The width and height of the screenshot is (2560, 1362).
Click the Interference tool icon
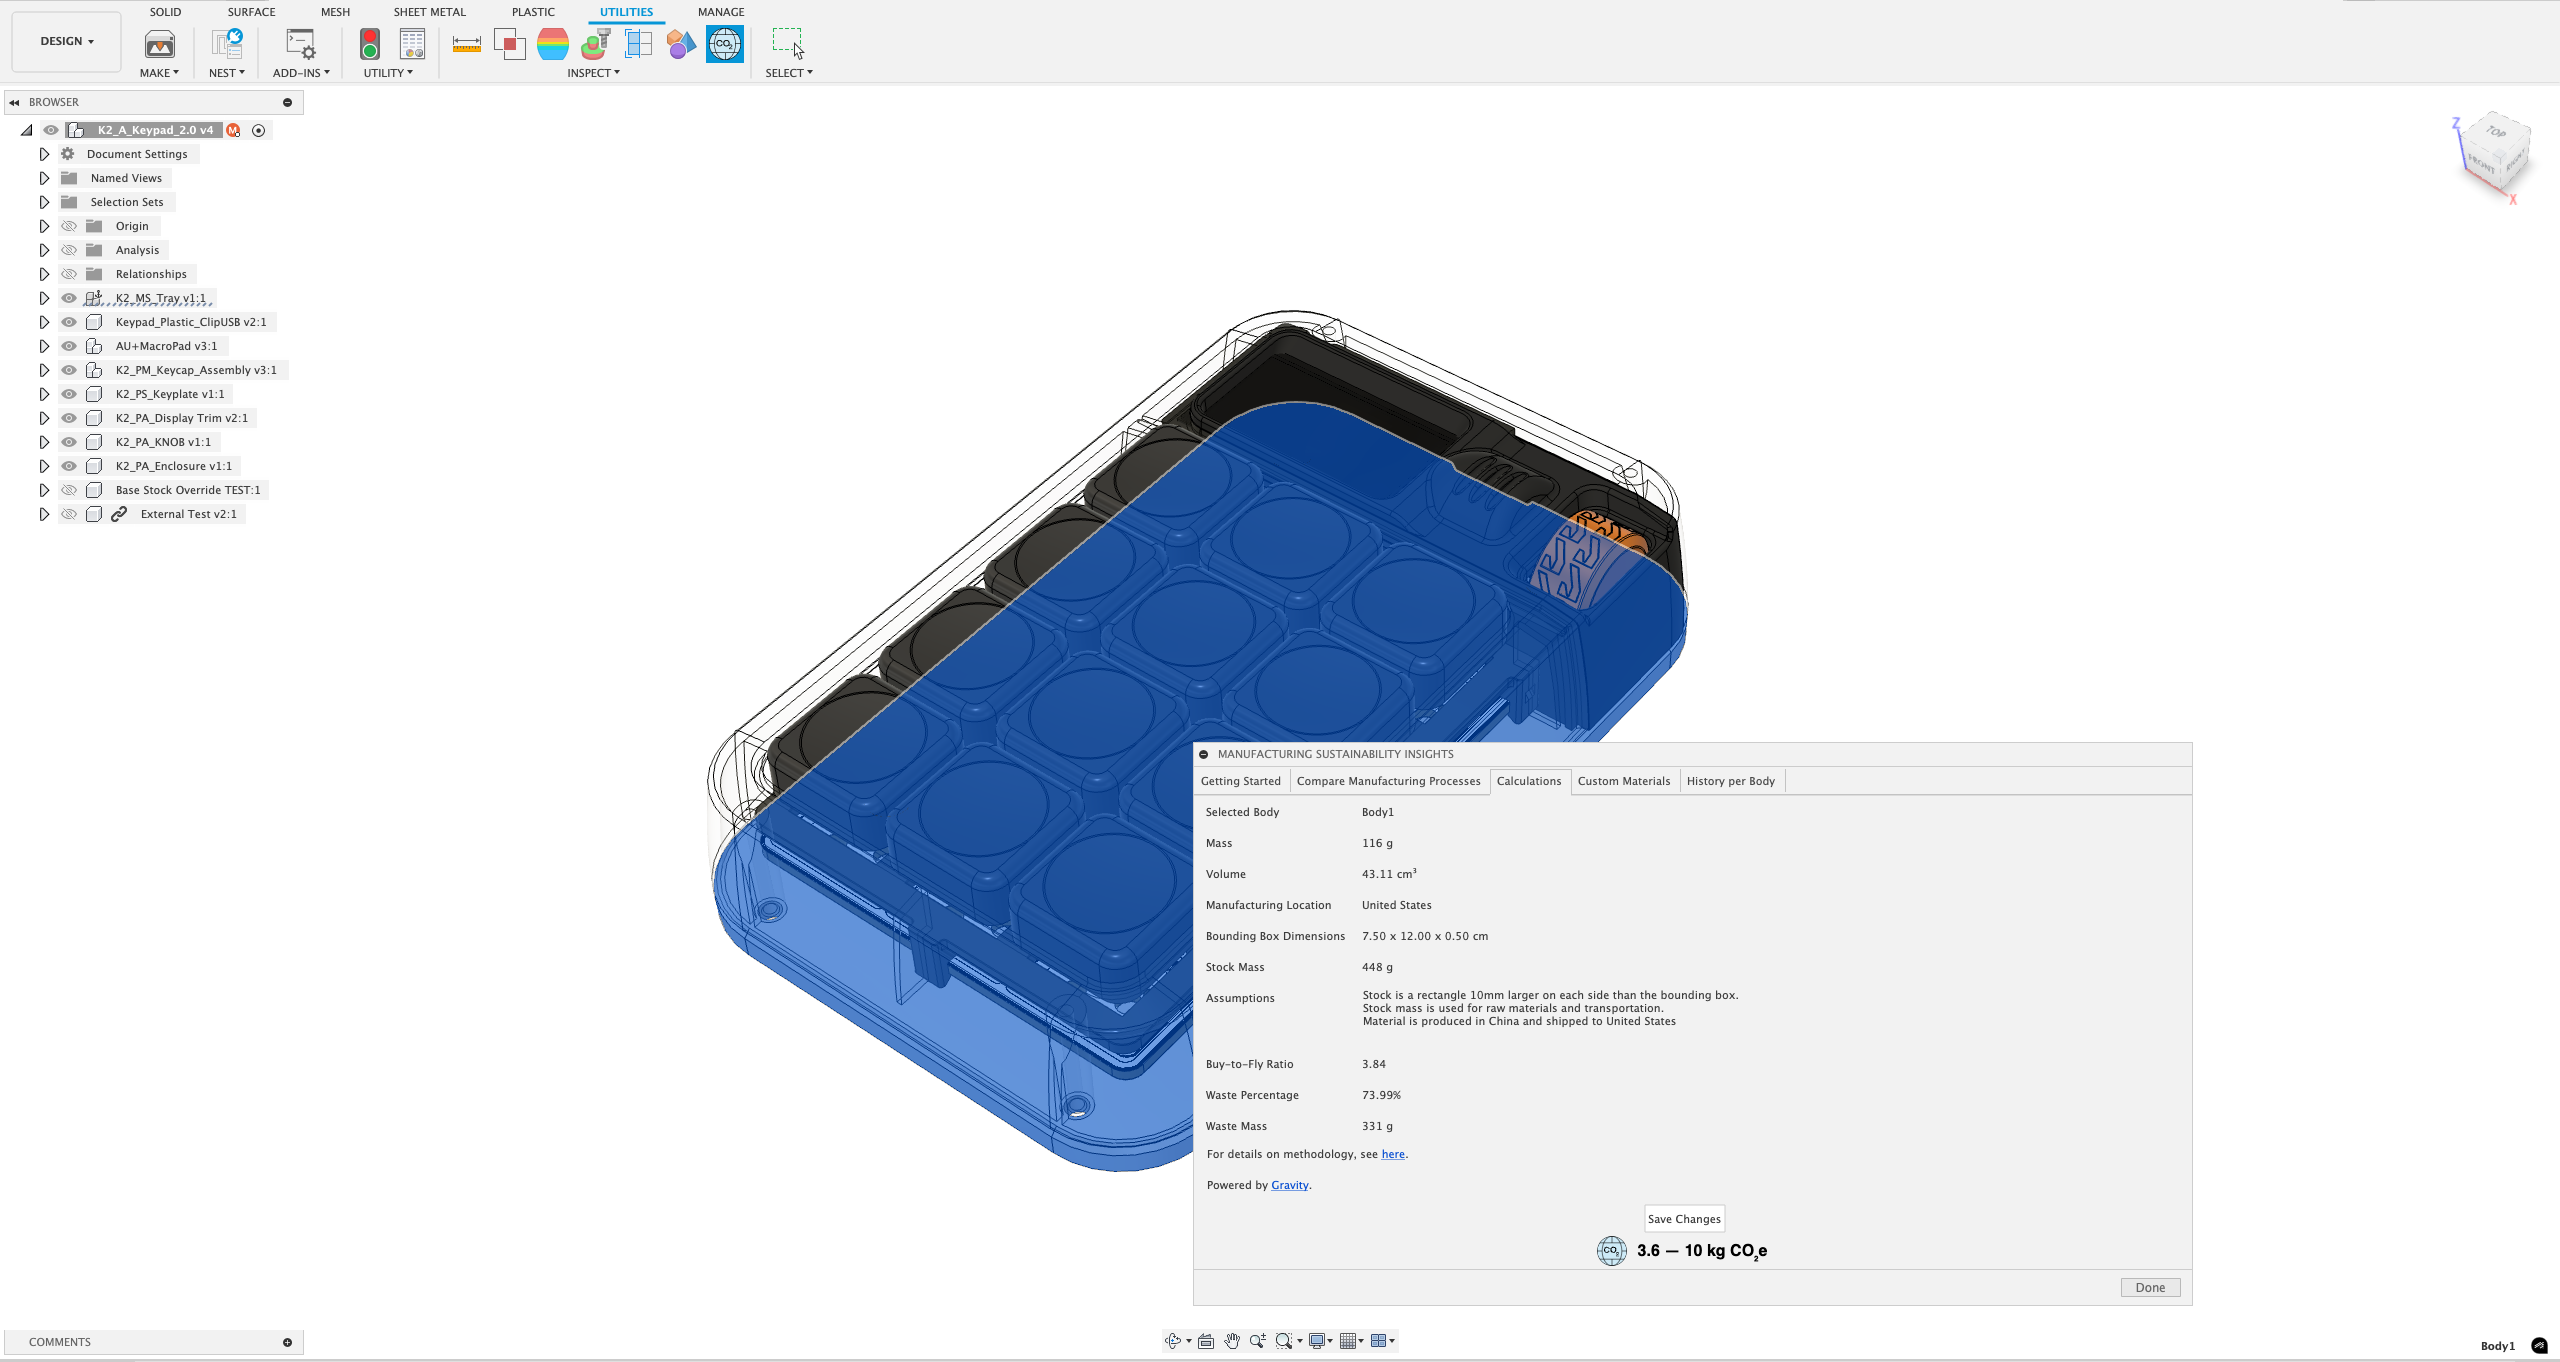(509, 44)
